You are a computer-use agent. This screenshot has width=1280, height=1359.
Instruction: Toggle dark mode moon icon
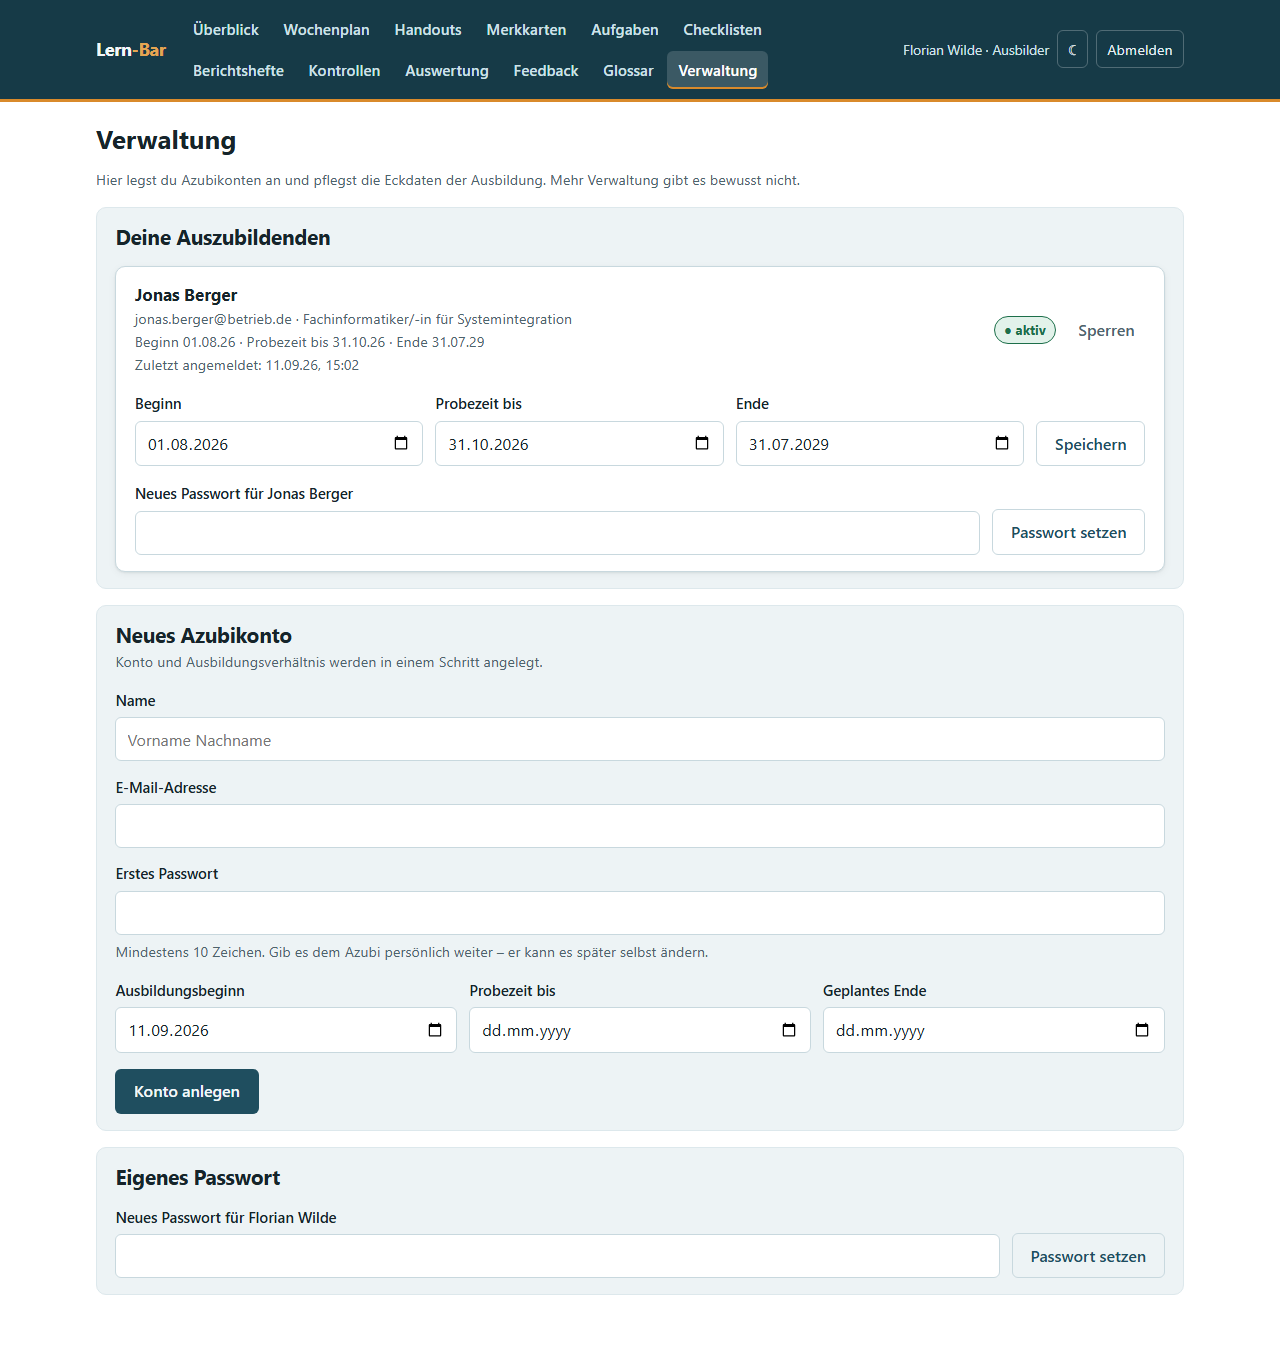click(1072, 50)
